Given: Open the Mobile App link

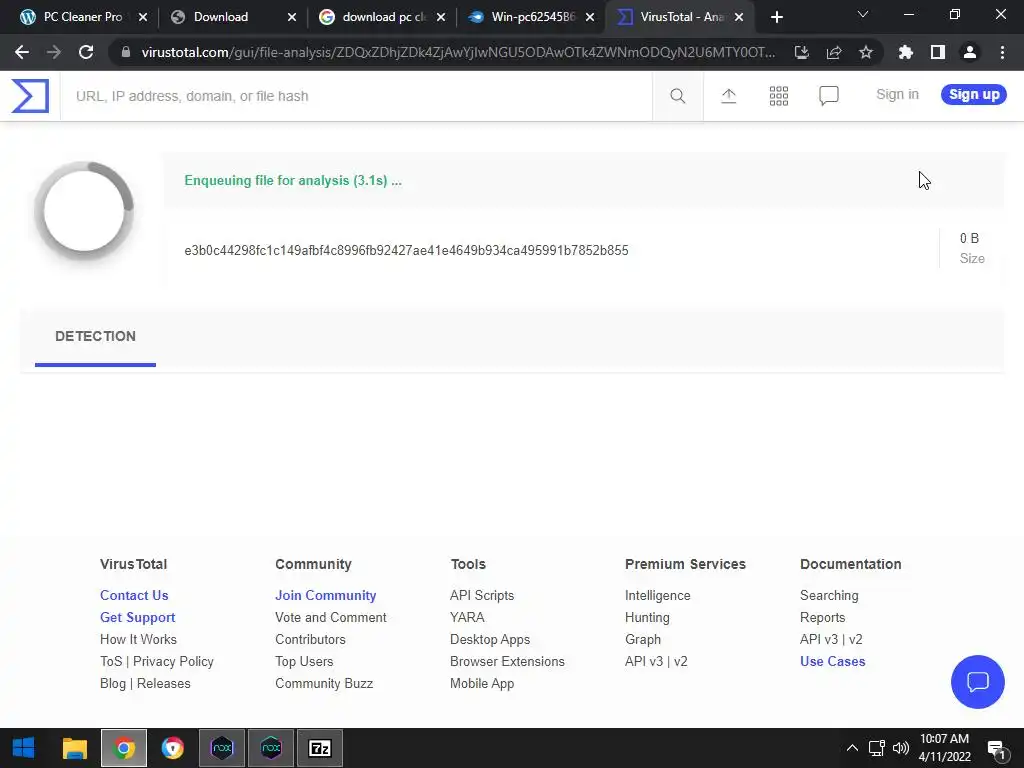Looking at the screenshot, I should coord(481,683).
